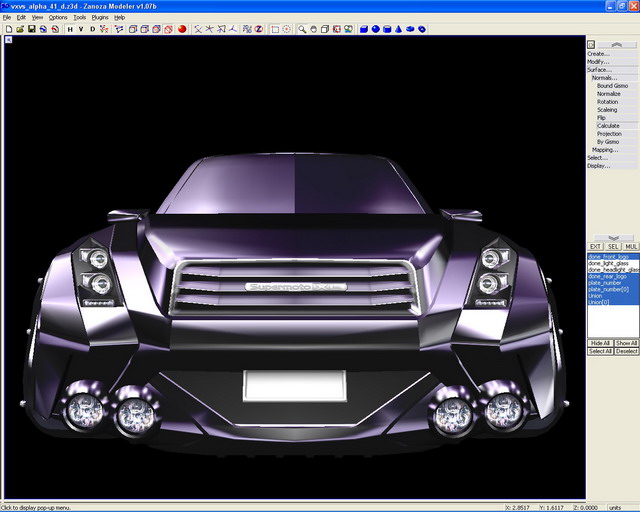The image size is (640, 512).
Task: Open the Edit menu
Action: (x=21, y=18)
